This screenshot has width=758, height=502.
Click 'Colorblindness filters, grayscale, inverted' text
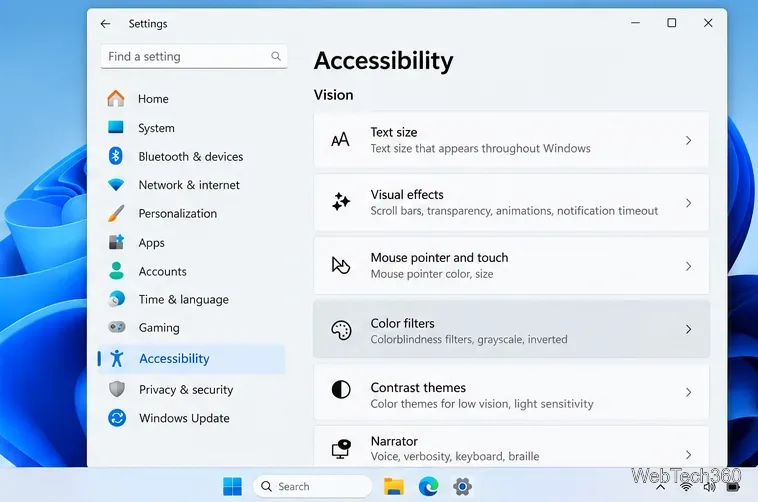coord(469,339)
